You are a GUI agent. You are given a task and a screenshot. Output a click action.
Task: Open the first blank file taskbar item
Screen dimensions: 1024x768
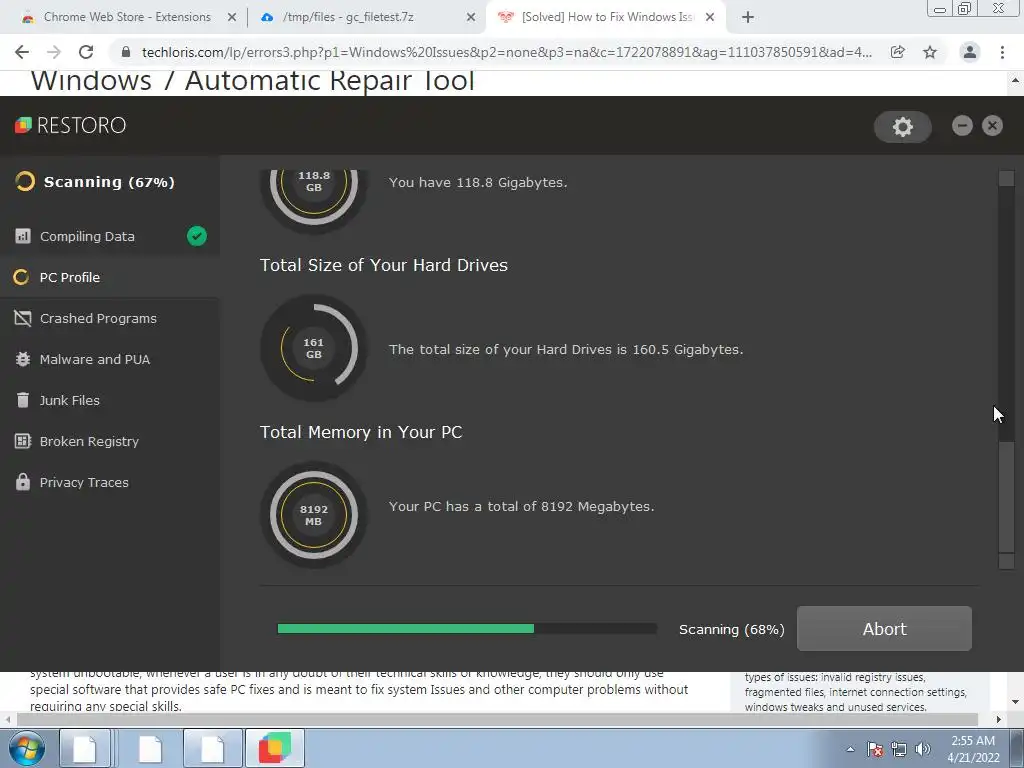pyautogui.click(x=84, y=748)
